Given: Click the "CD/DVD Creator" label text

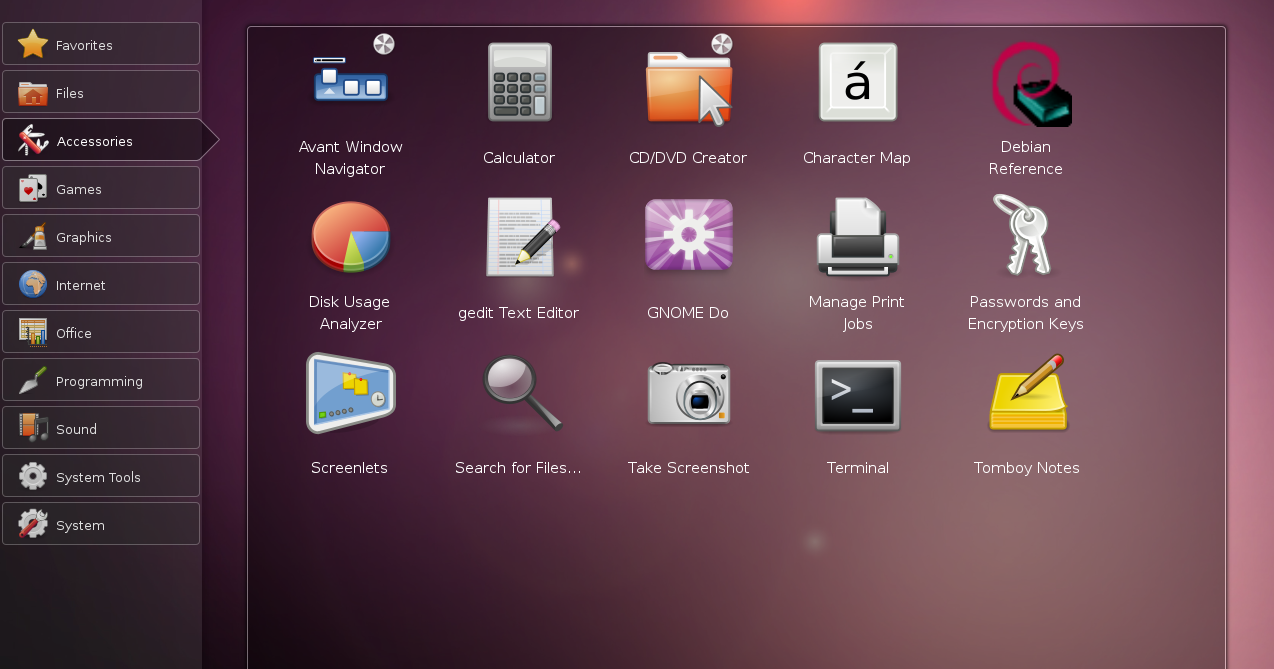Looking at the screenshot, I should tap(688, 158).
